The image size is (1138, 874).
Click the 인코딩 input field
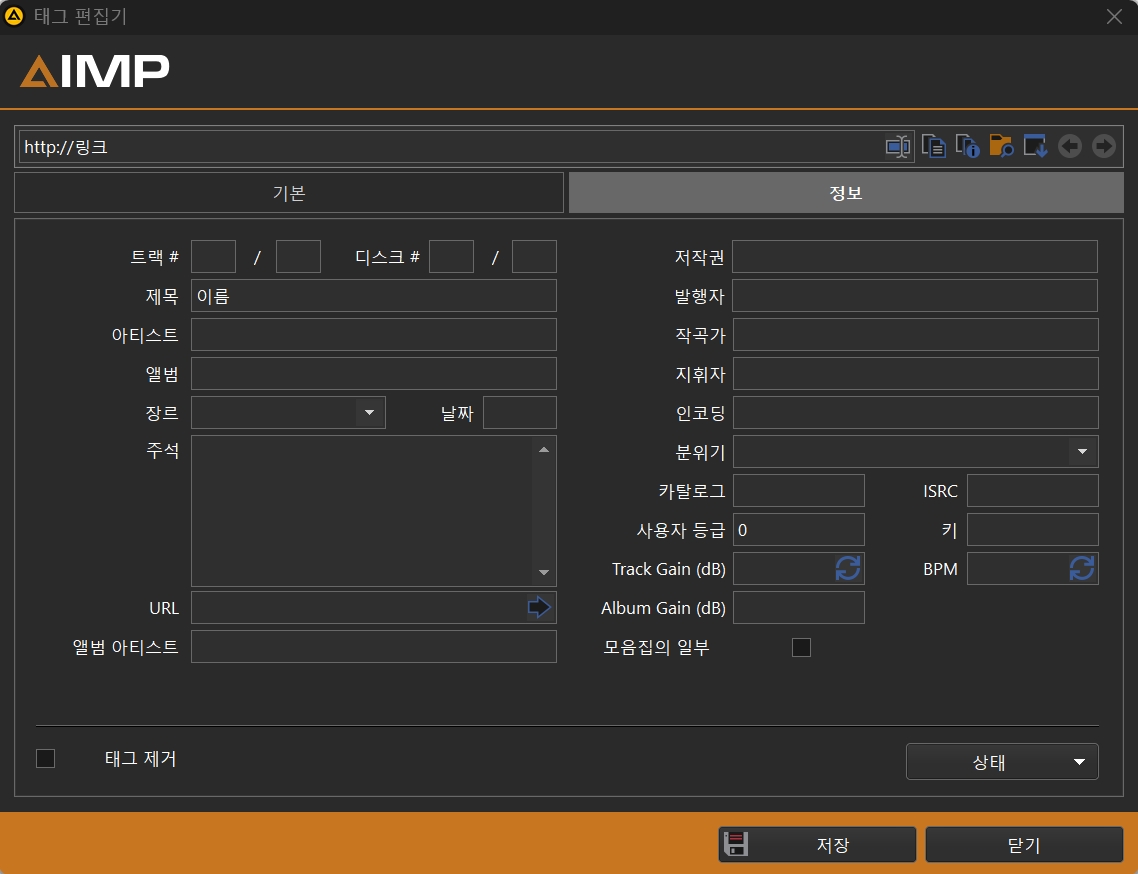[916, 412]
